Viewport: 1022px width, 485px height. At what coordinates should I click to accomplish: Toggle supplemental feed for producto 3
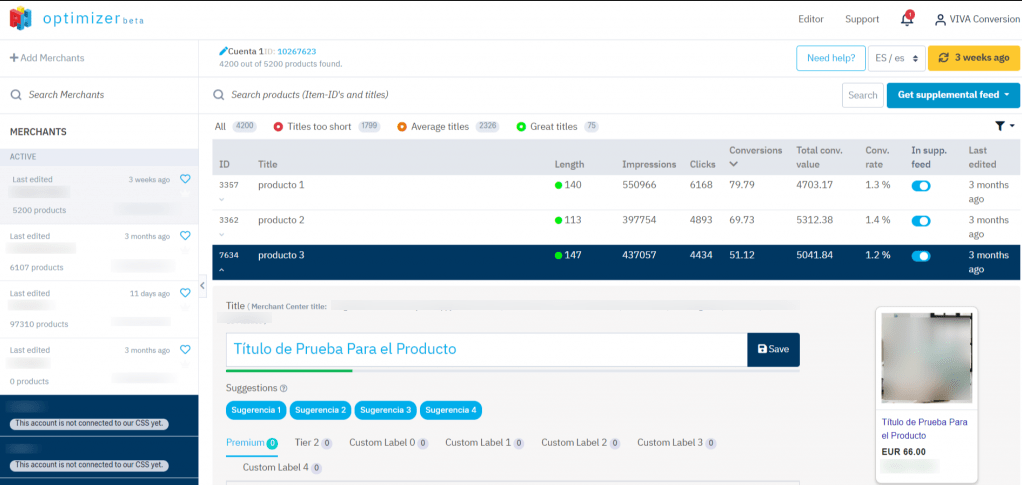click(920, 256)
